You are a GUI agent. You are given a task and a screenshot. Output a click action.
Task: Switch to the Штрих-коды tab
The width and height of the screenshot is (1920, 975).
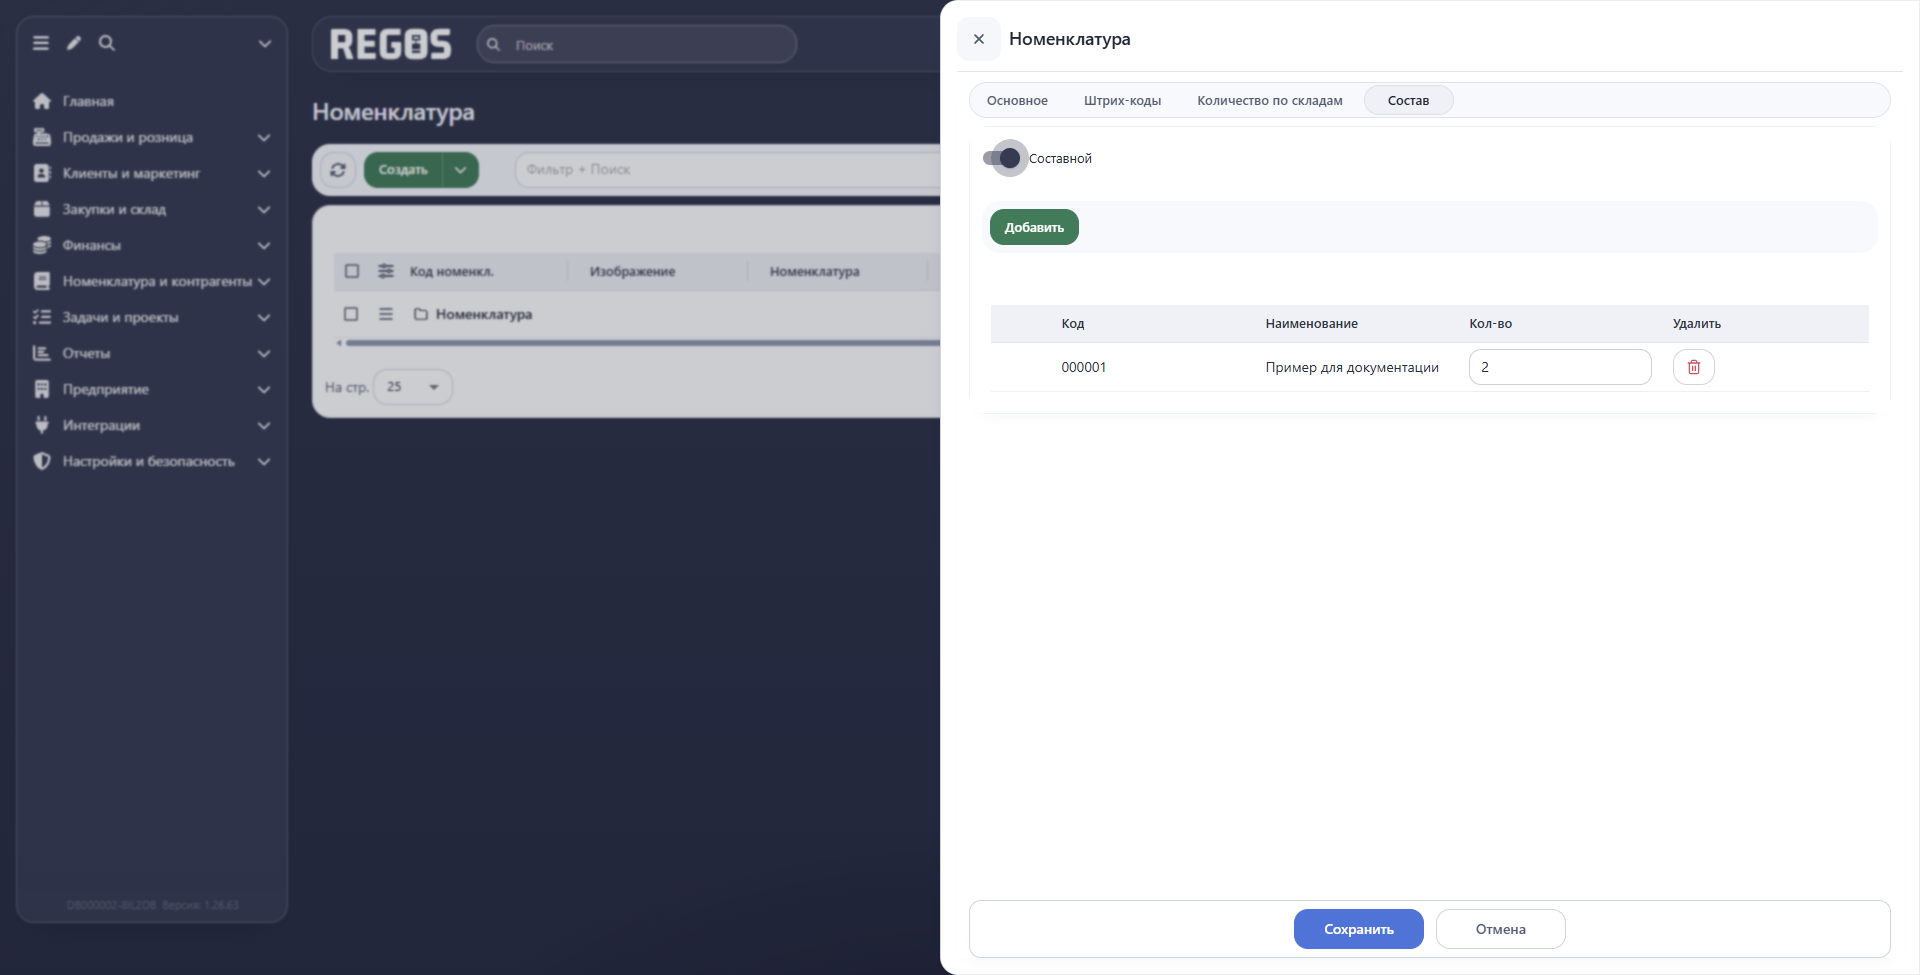[x=1122, y=100]
